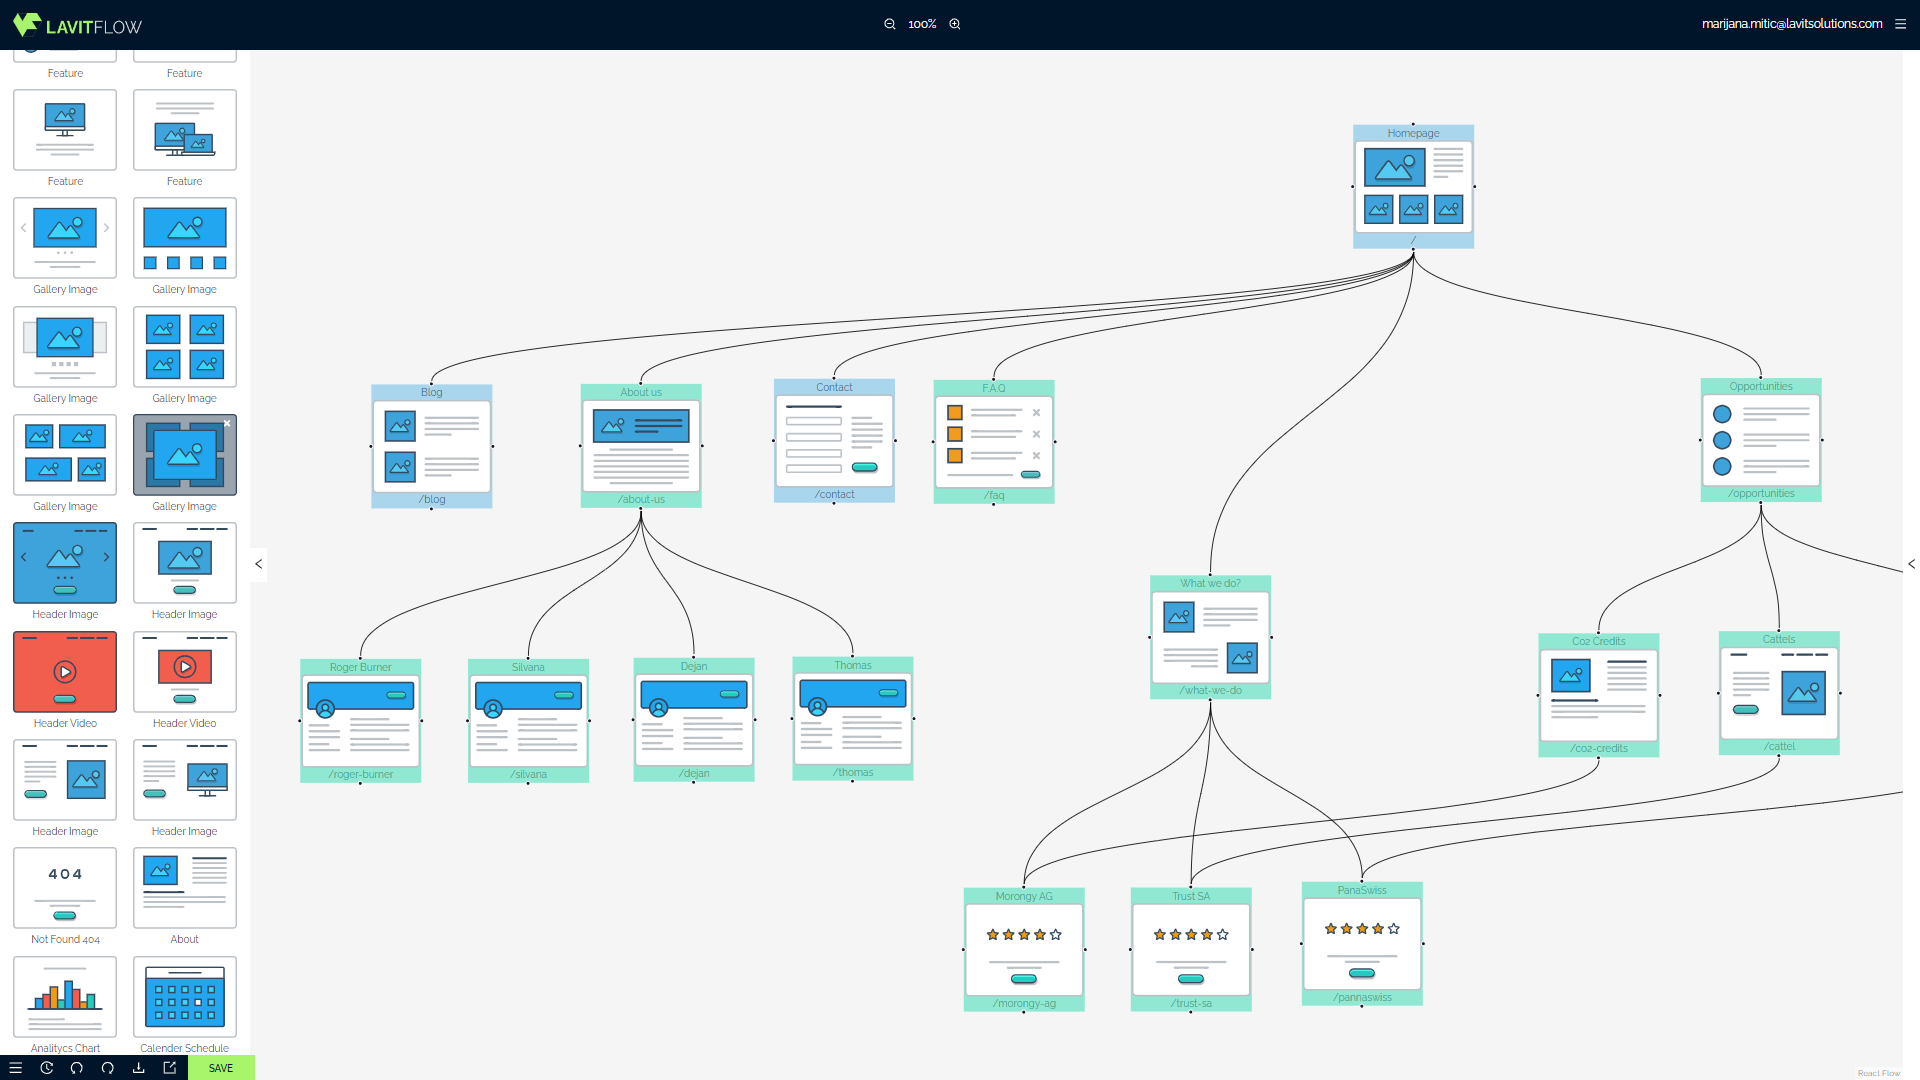Select the What we do? node
The width and height of the screenshot is (1920, 1080).
pos(1210,637)
